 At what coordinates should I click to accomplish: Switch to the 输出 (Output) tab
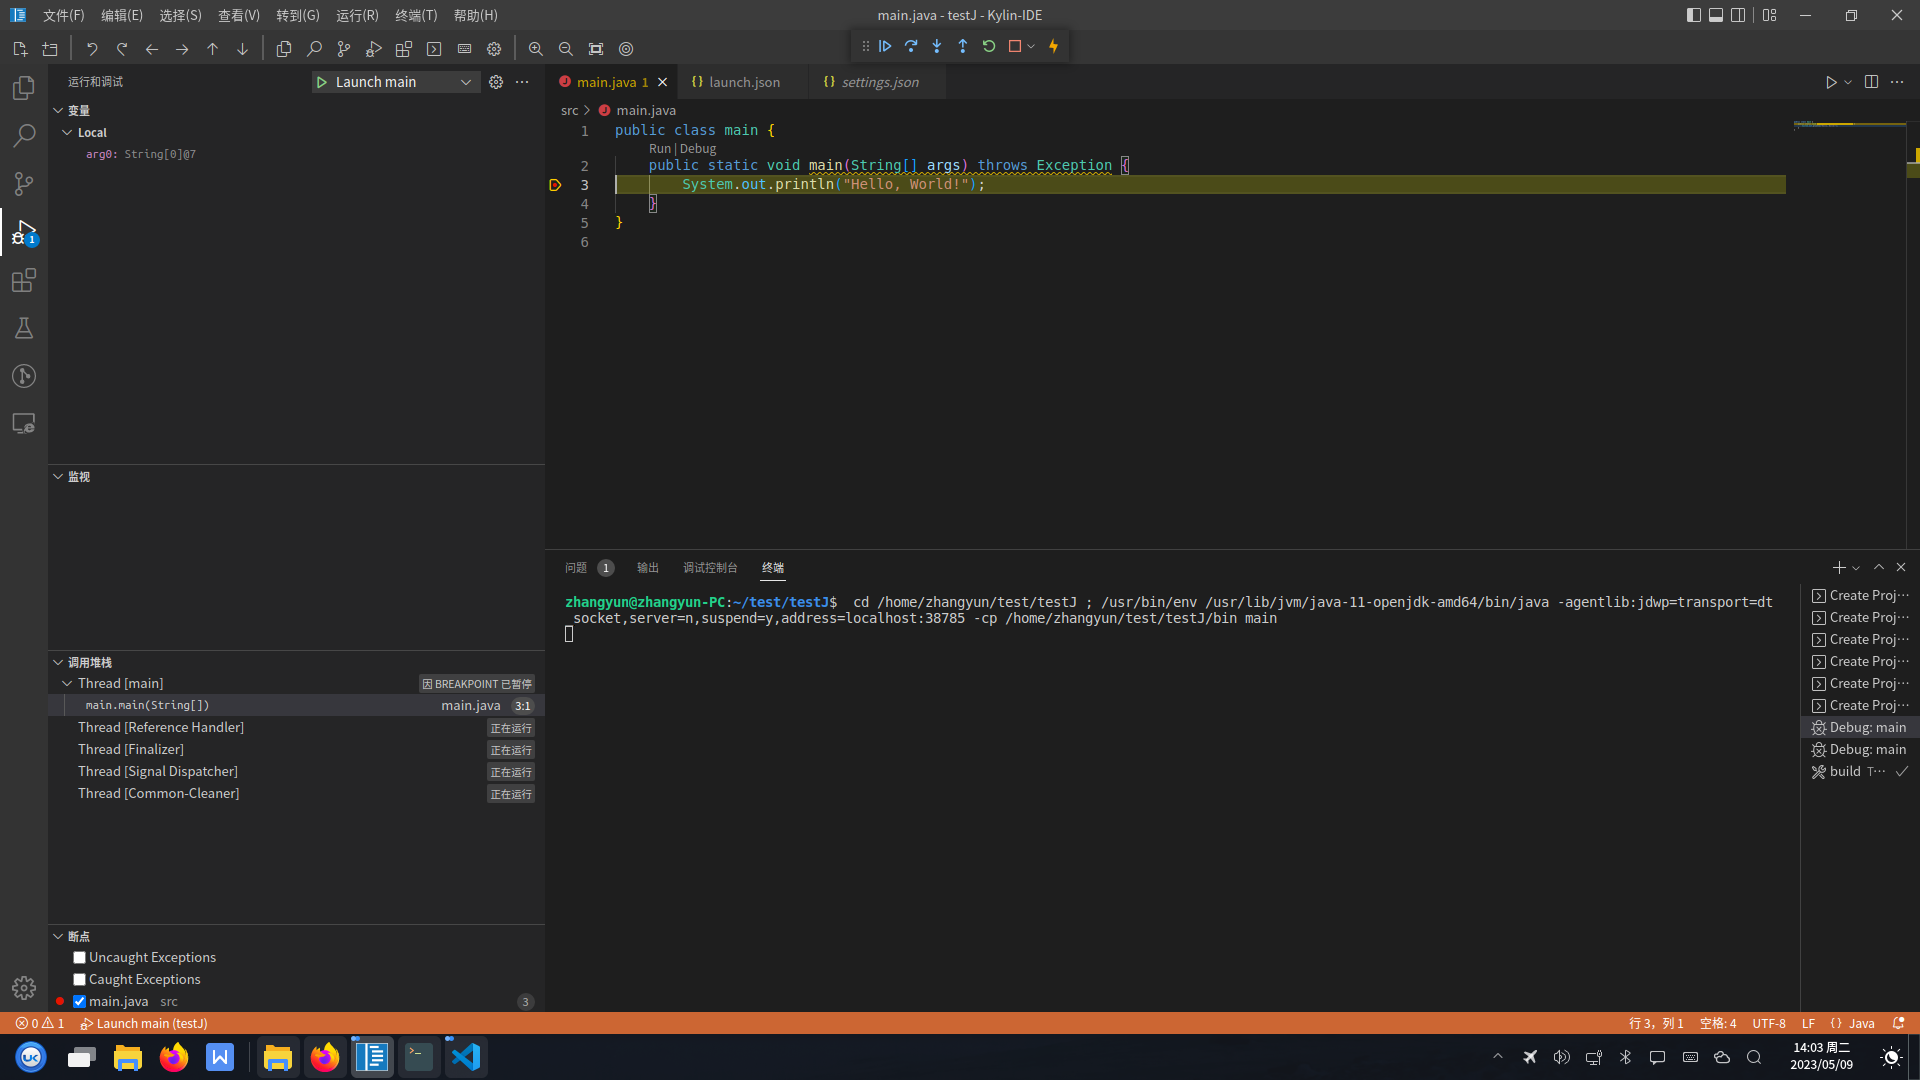(647, 567)
